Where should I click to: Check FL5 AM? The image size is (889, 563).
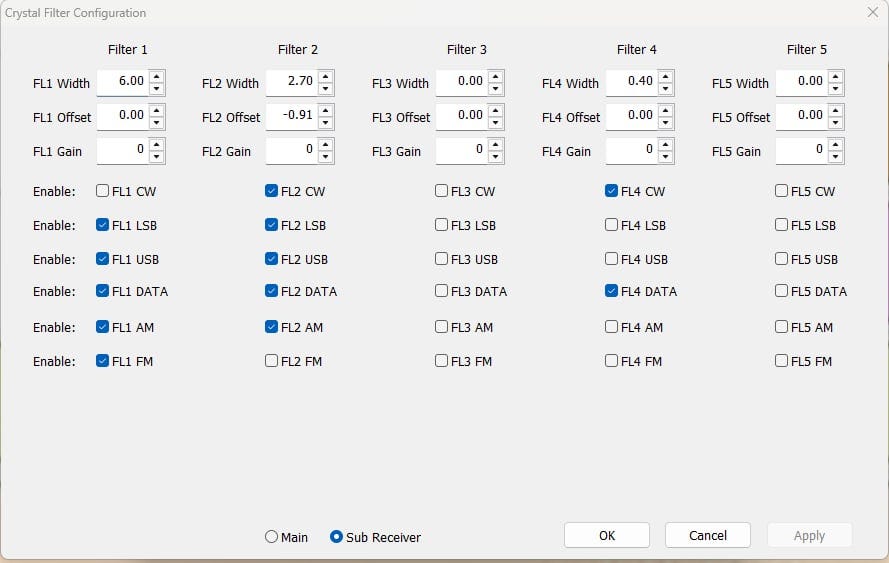pyautogui.click(x=781, y=327)
